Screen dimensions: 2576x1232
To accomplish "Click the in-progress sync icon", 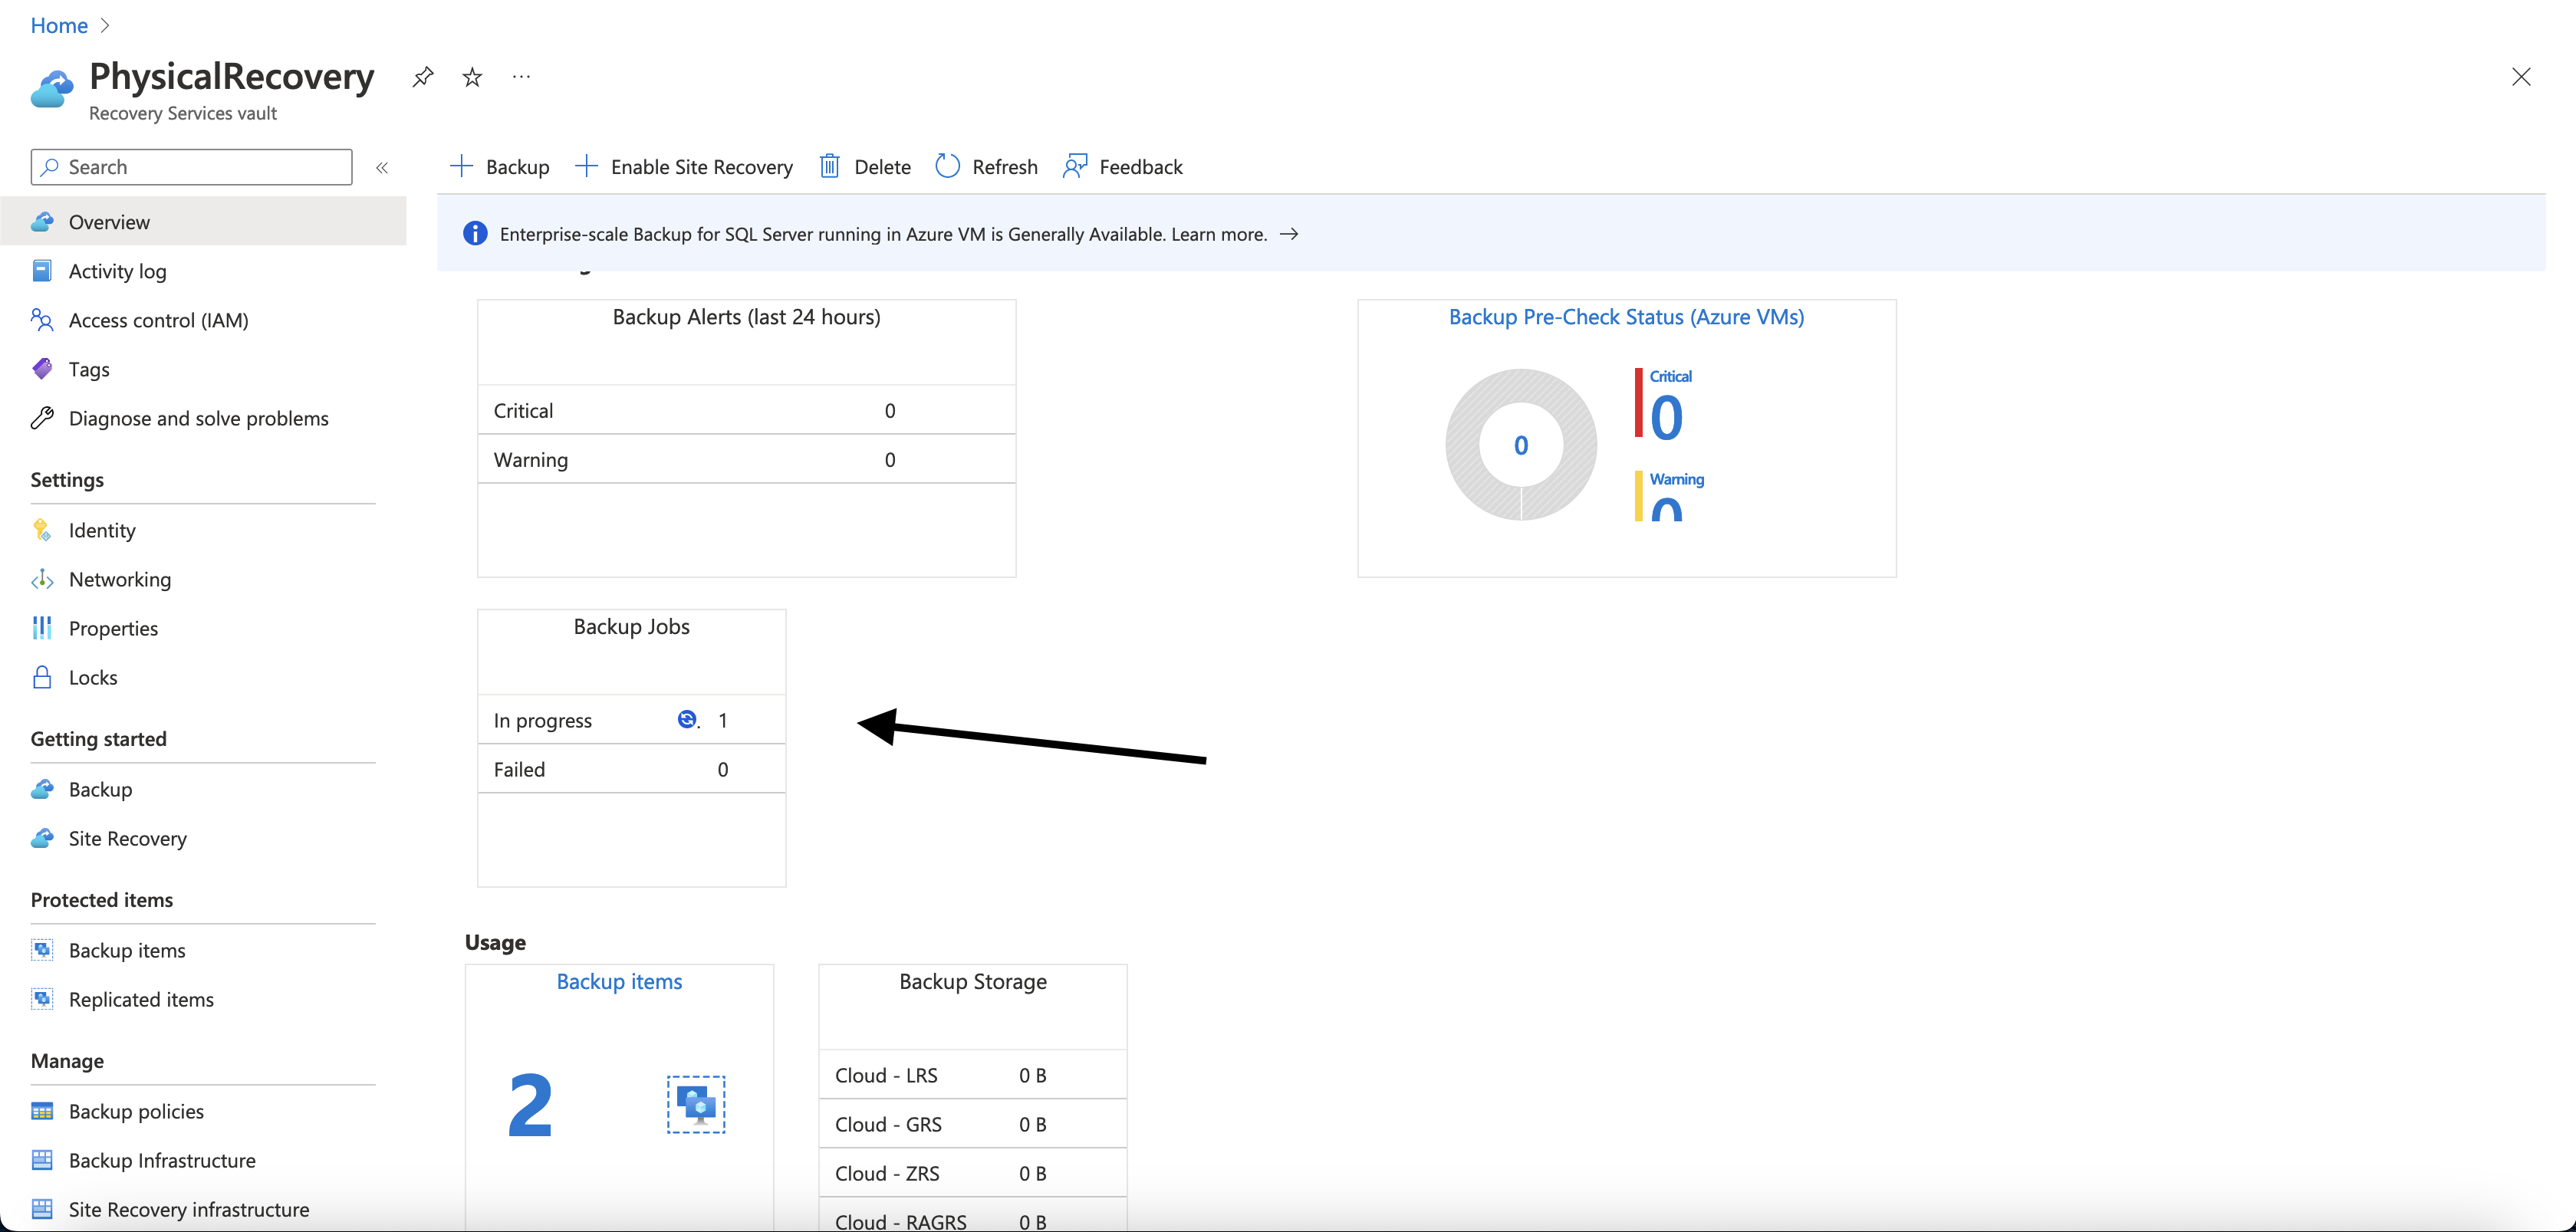I will (x=687, y=719).
